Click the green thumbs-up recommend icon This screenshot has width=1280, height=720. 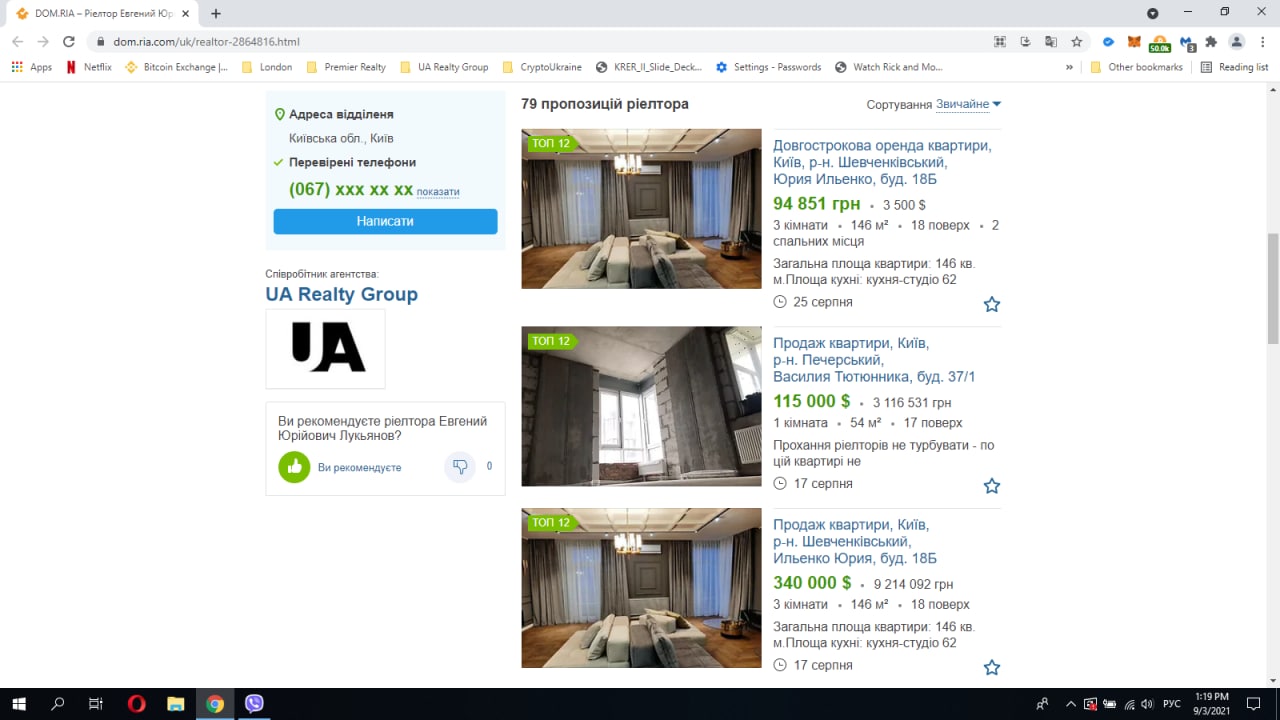(x=294, y=467)
